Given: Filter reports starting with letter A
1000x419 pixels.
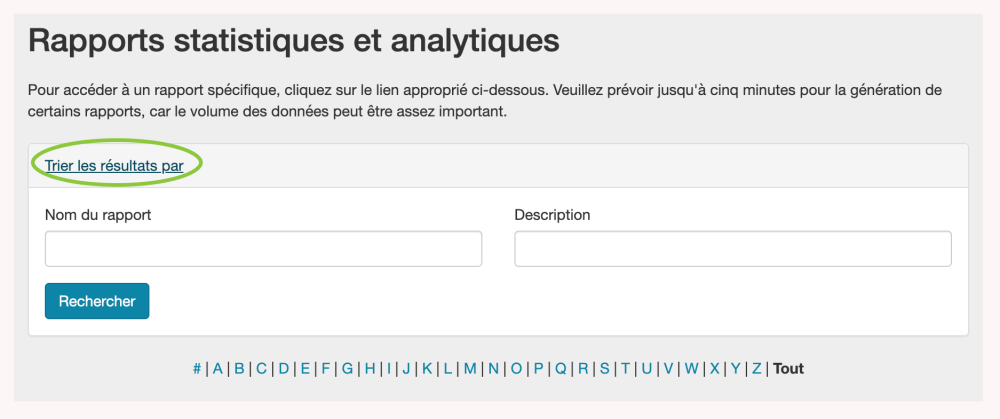Looking at the screenshot, I should 217,368.
